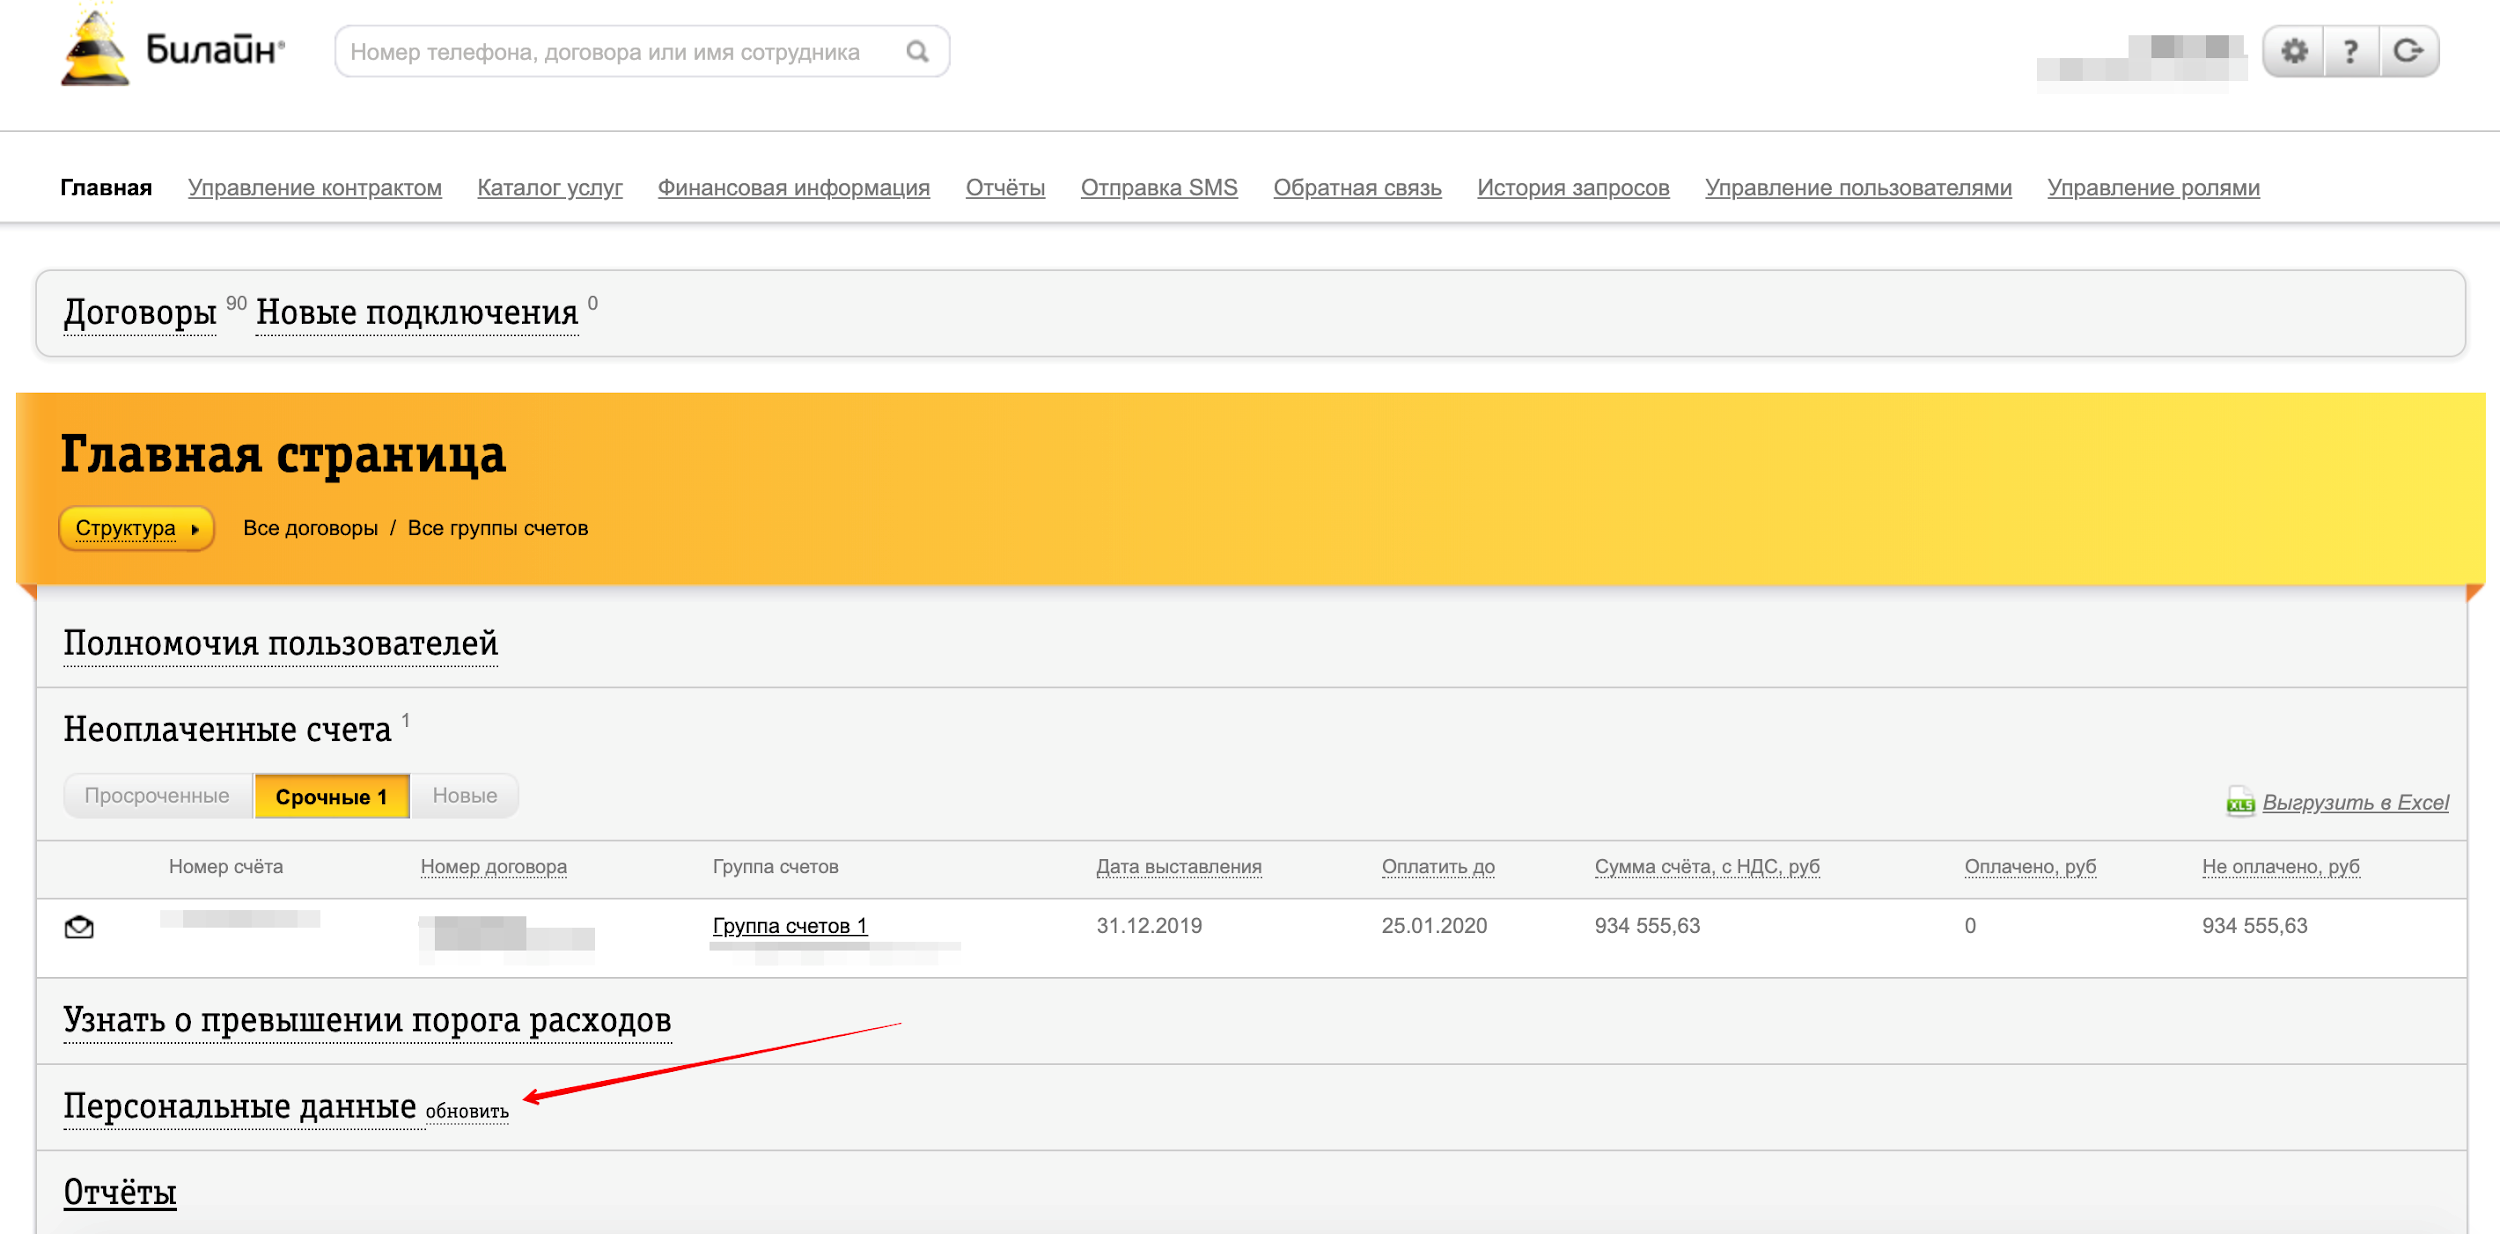This screenshot has width=2500, height=1234.
Task: Open help via question mark icon
Action: (x=2351, y=51)
